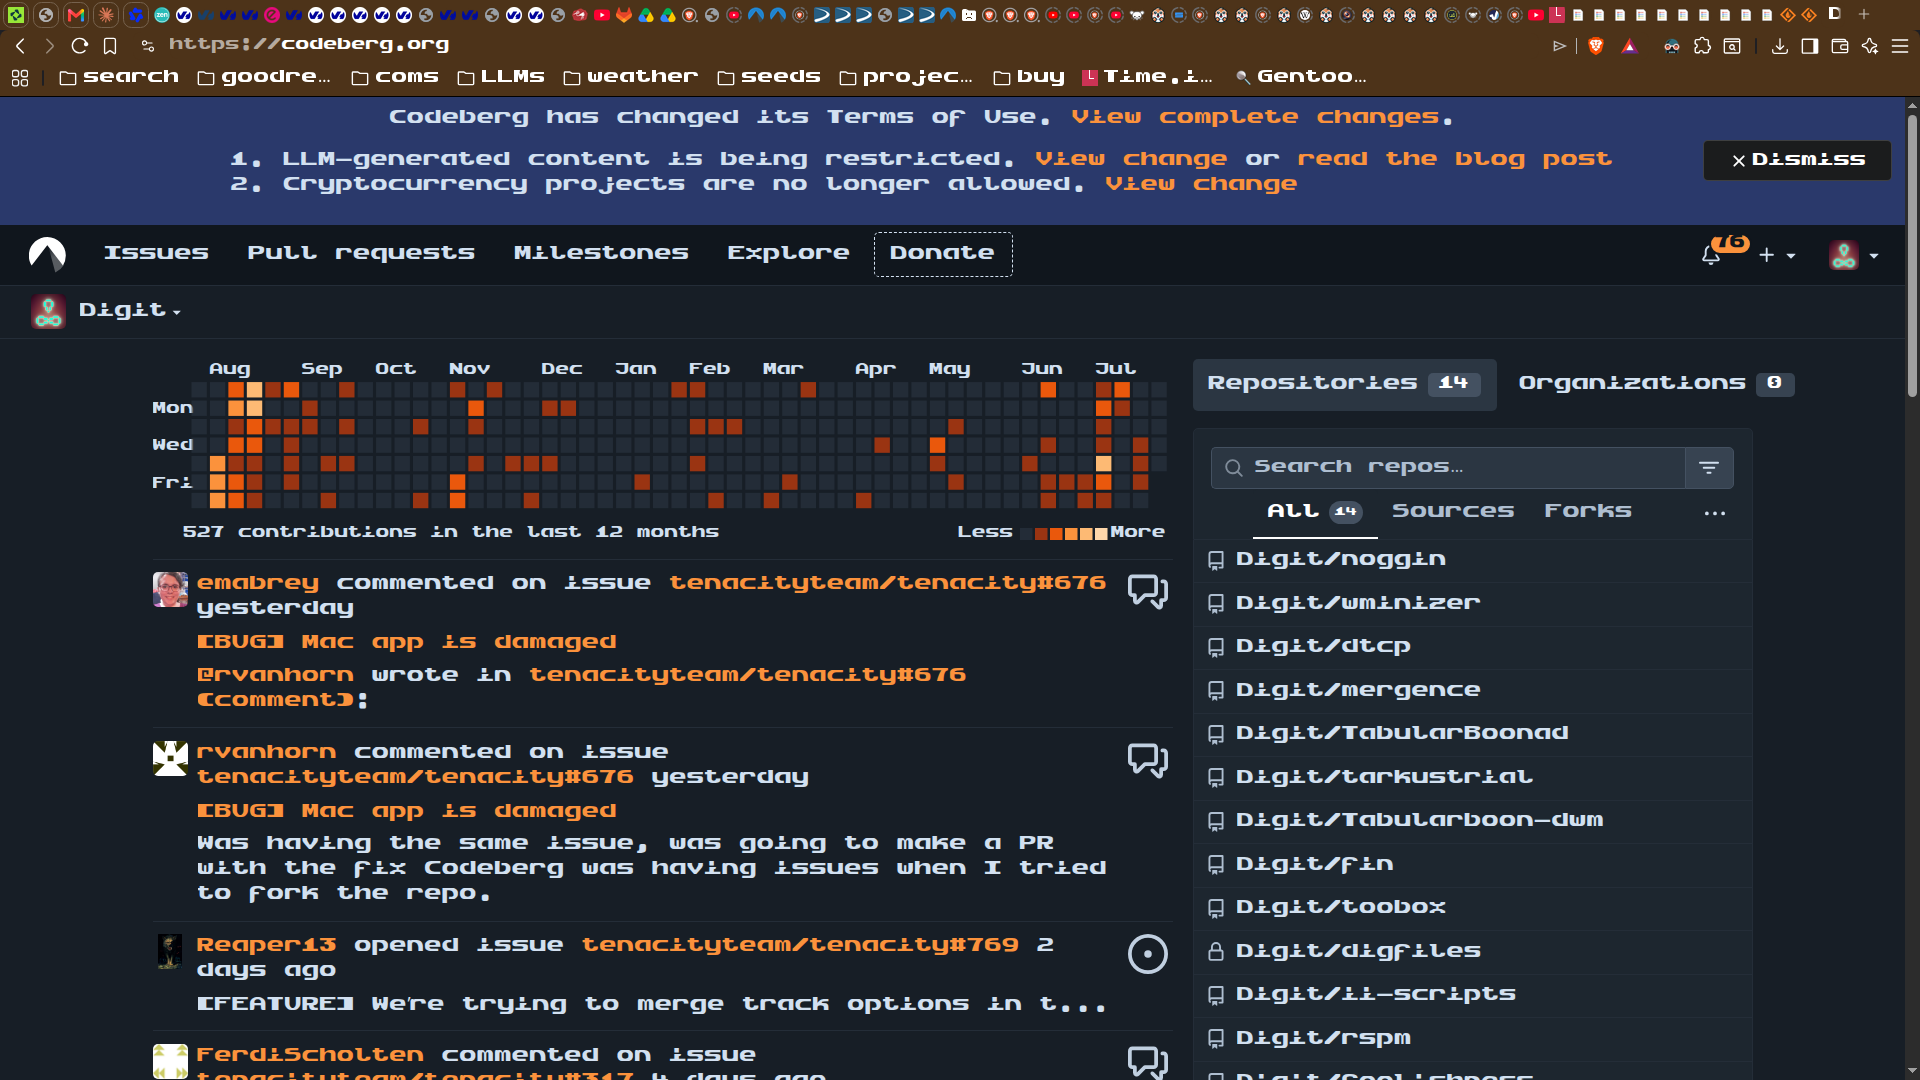
Task: Click the issue-opened icon beside Reaper13's activity
Action: click(x=1148, y=954)
